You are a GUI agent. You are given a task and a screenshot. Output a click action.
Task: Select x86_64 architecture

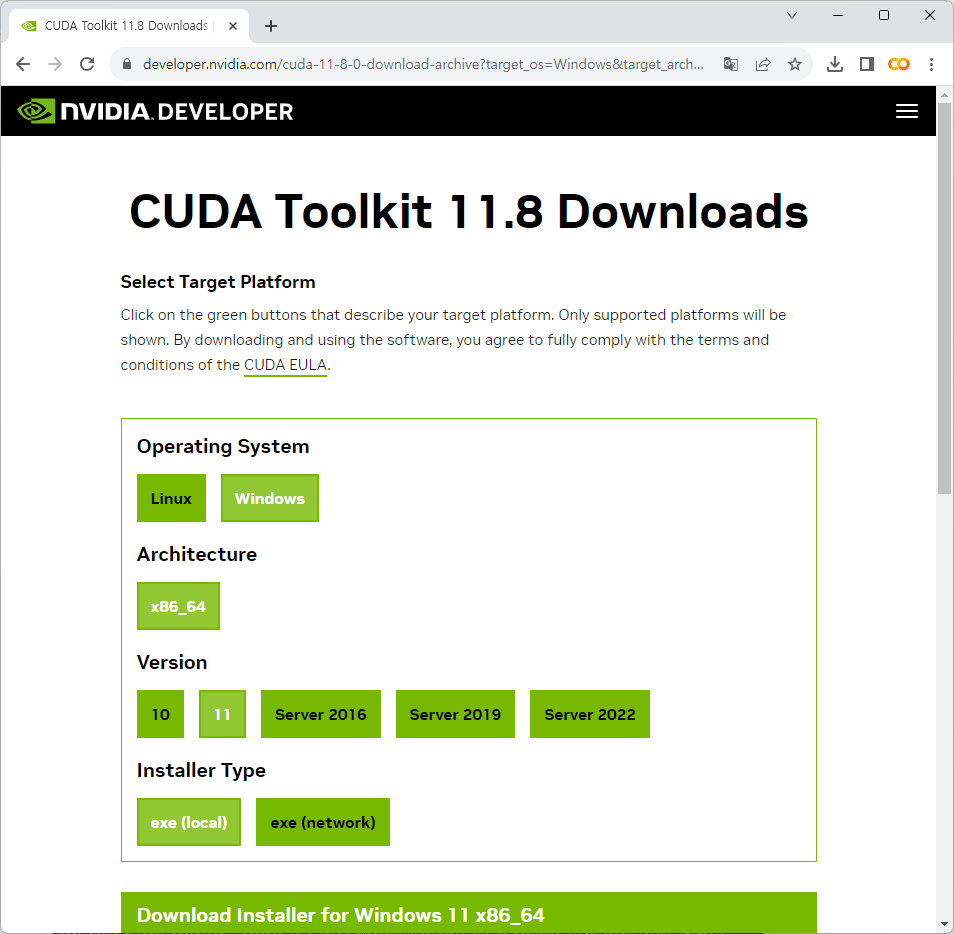tap(178, 606)
